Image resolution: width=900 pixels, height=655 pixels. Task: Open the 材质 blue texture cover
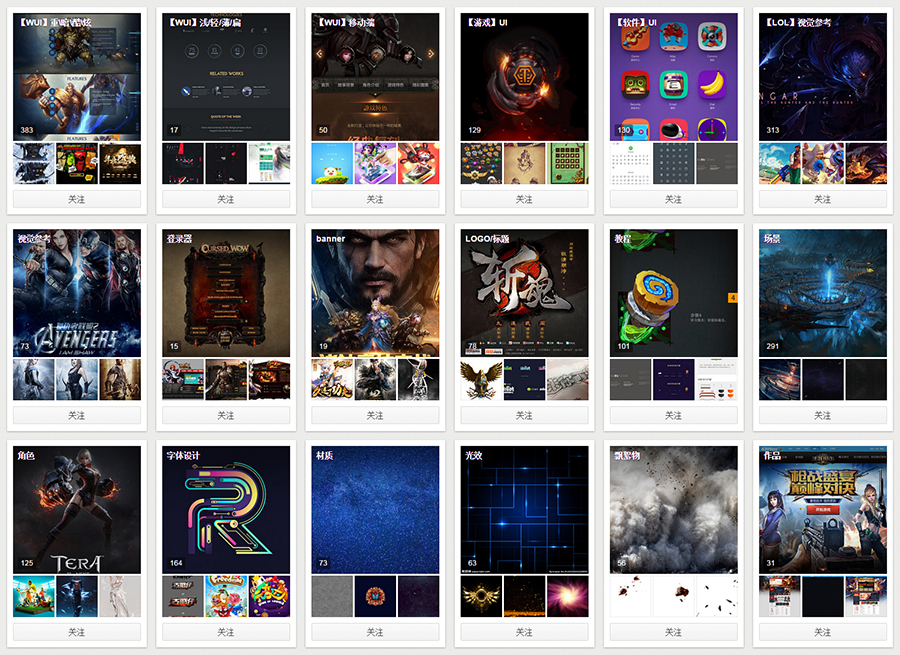[375, 510]
